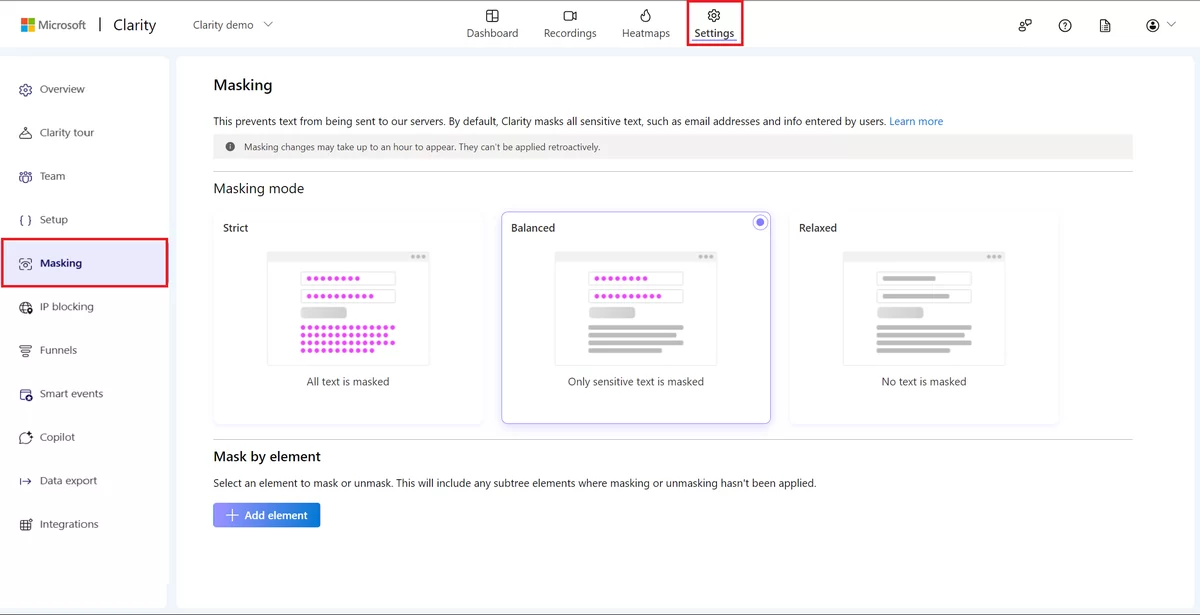Open the document notes icon in the header

tap(1105, 26)
